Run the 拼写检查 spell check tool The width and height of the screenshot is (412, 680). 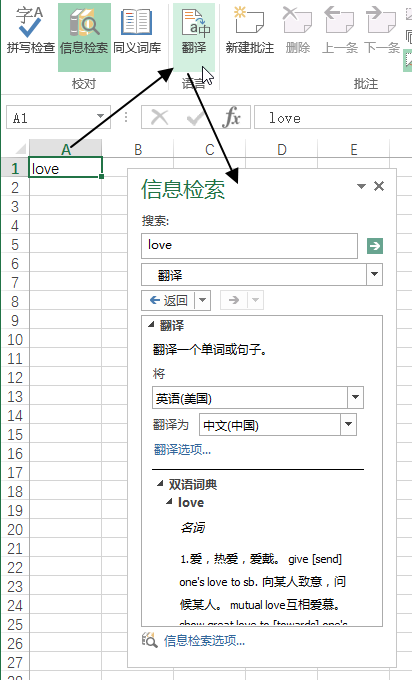click(x=30, y=31)
